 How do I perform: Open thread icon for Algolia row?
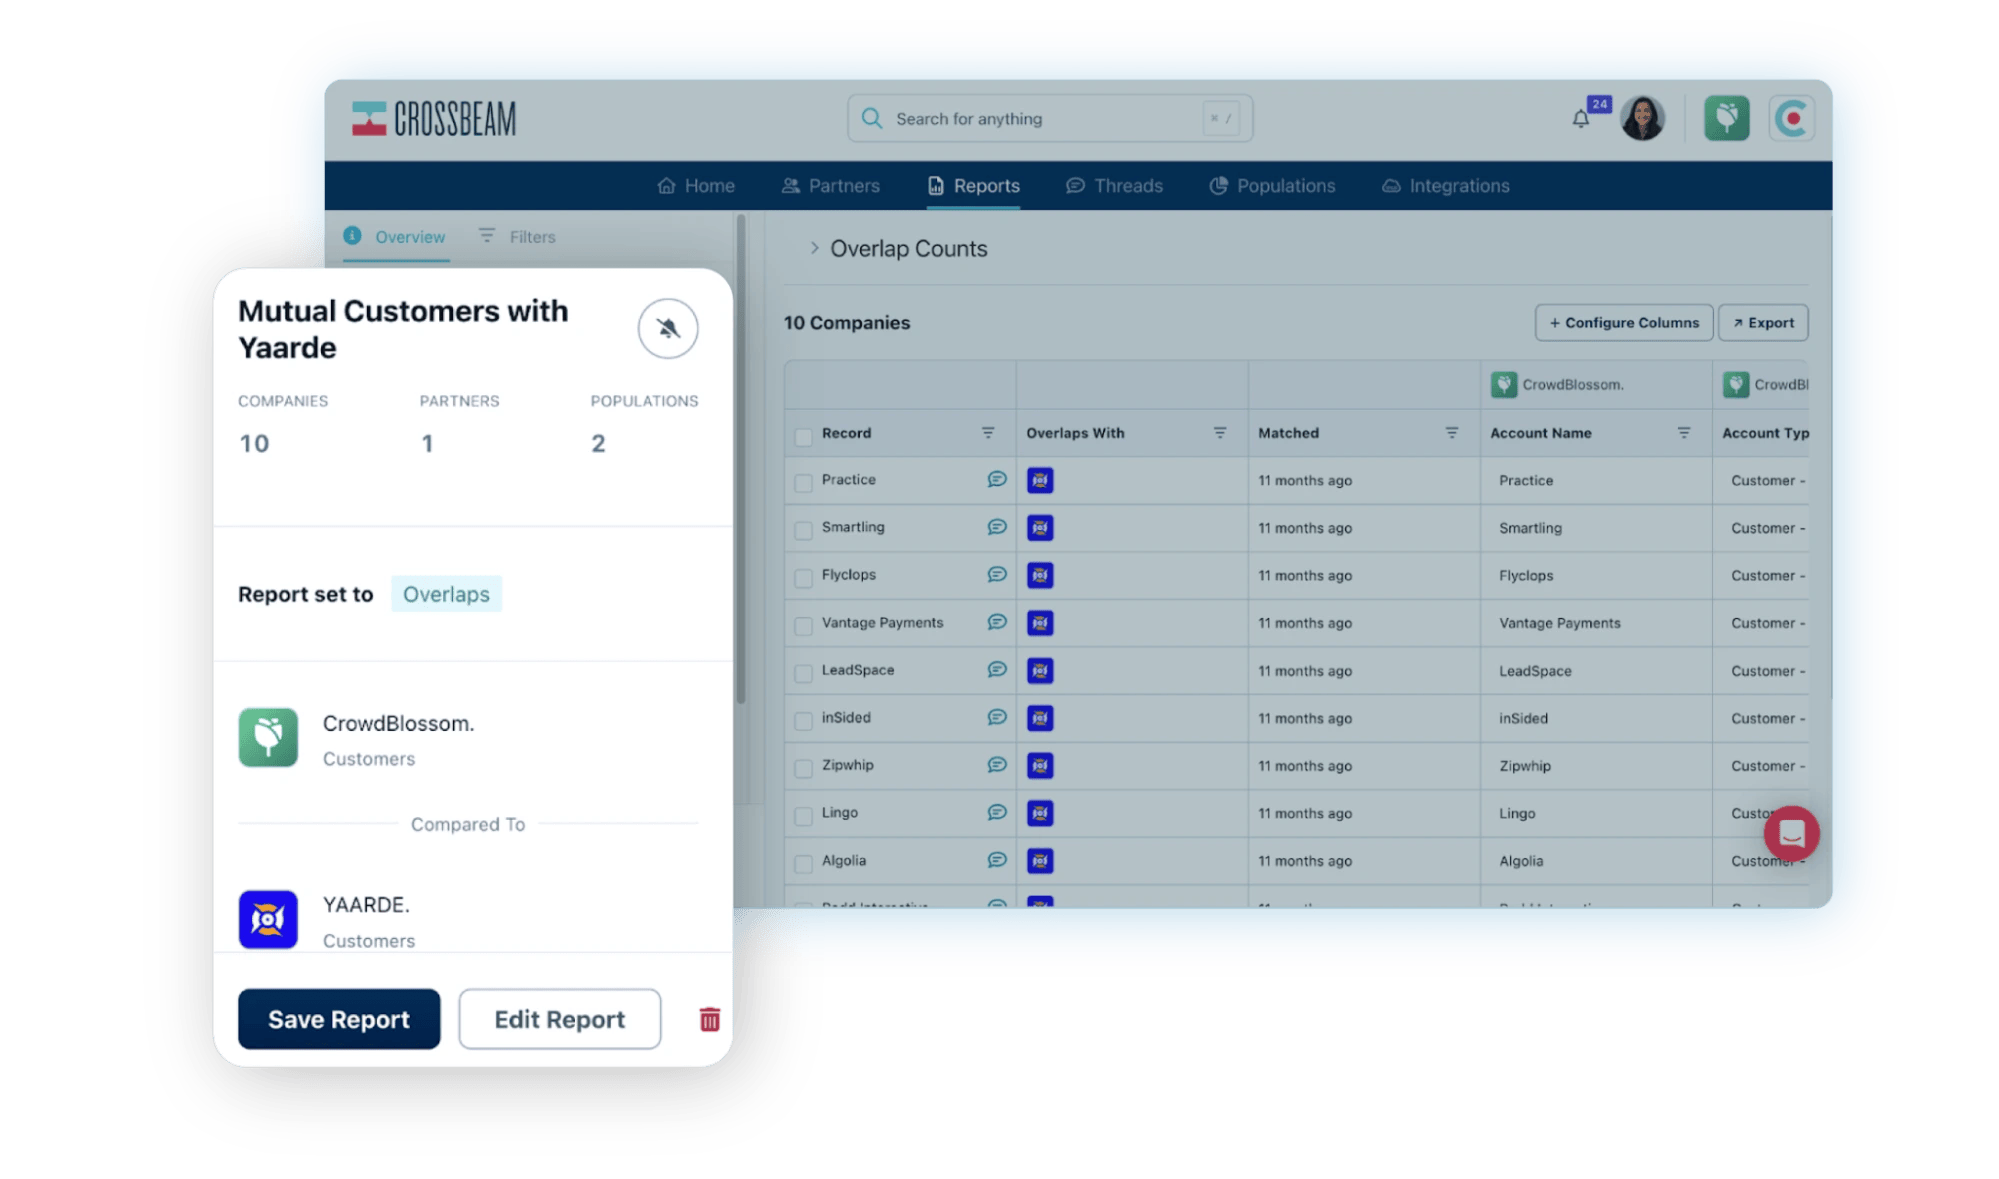click(997, 860)
